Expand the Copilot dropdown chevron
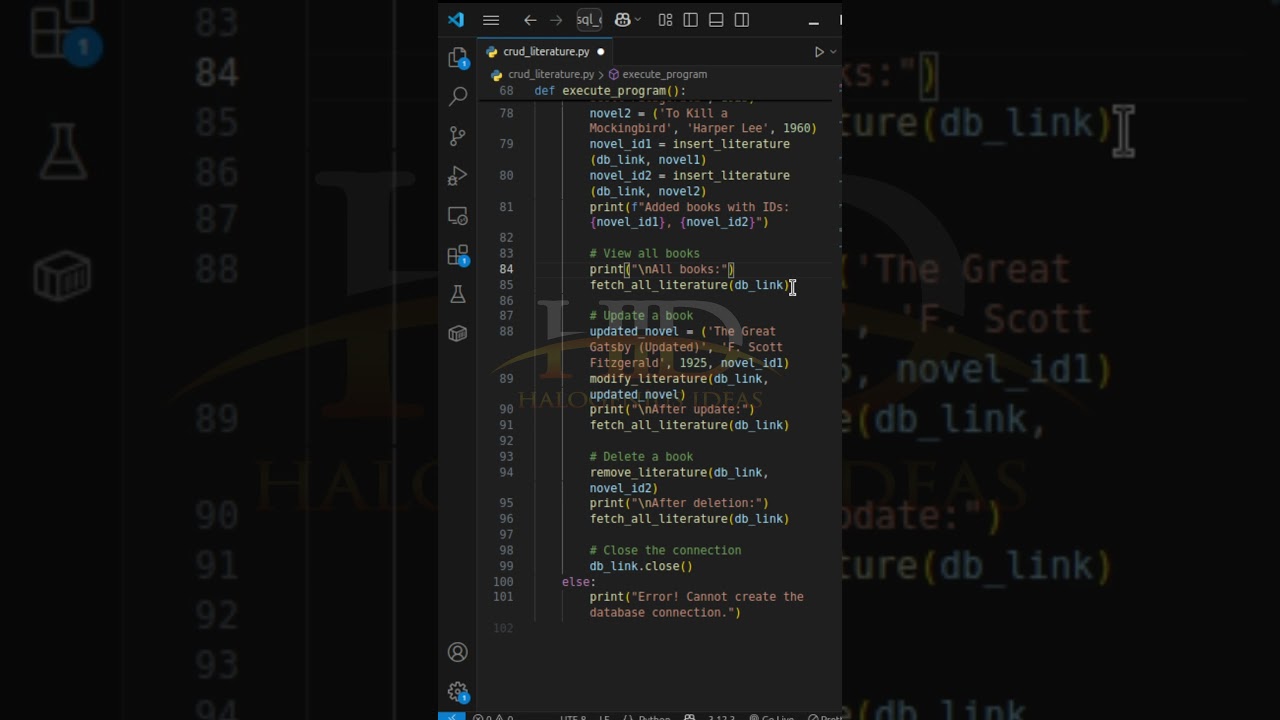The height and width of the screenshot is (720, 1280). 638,20
